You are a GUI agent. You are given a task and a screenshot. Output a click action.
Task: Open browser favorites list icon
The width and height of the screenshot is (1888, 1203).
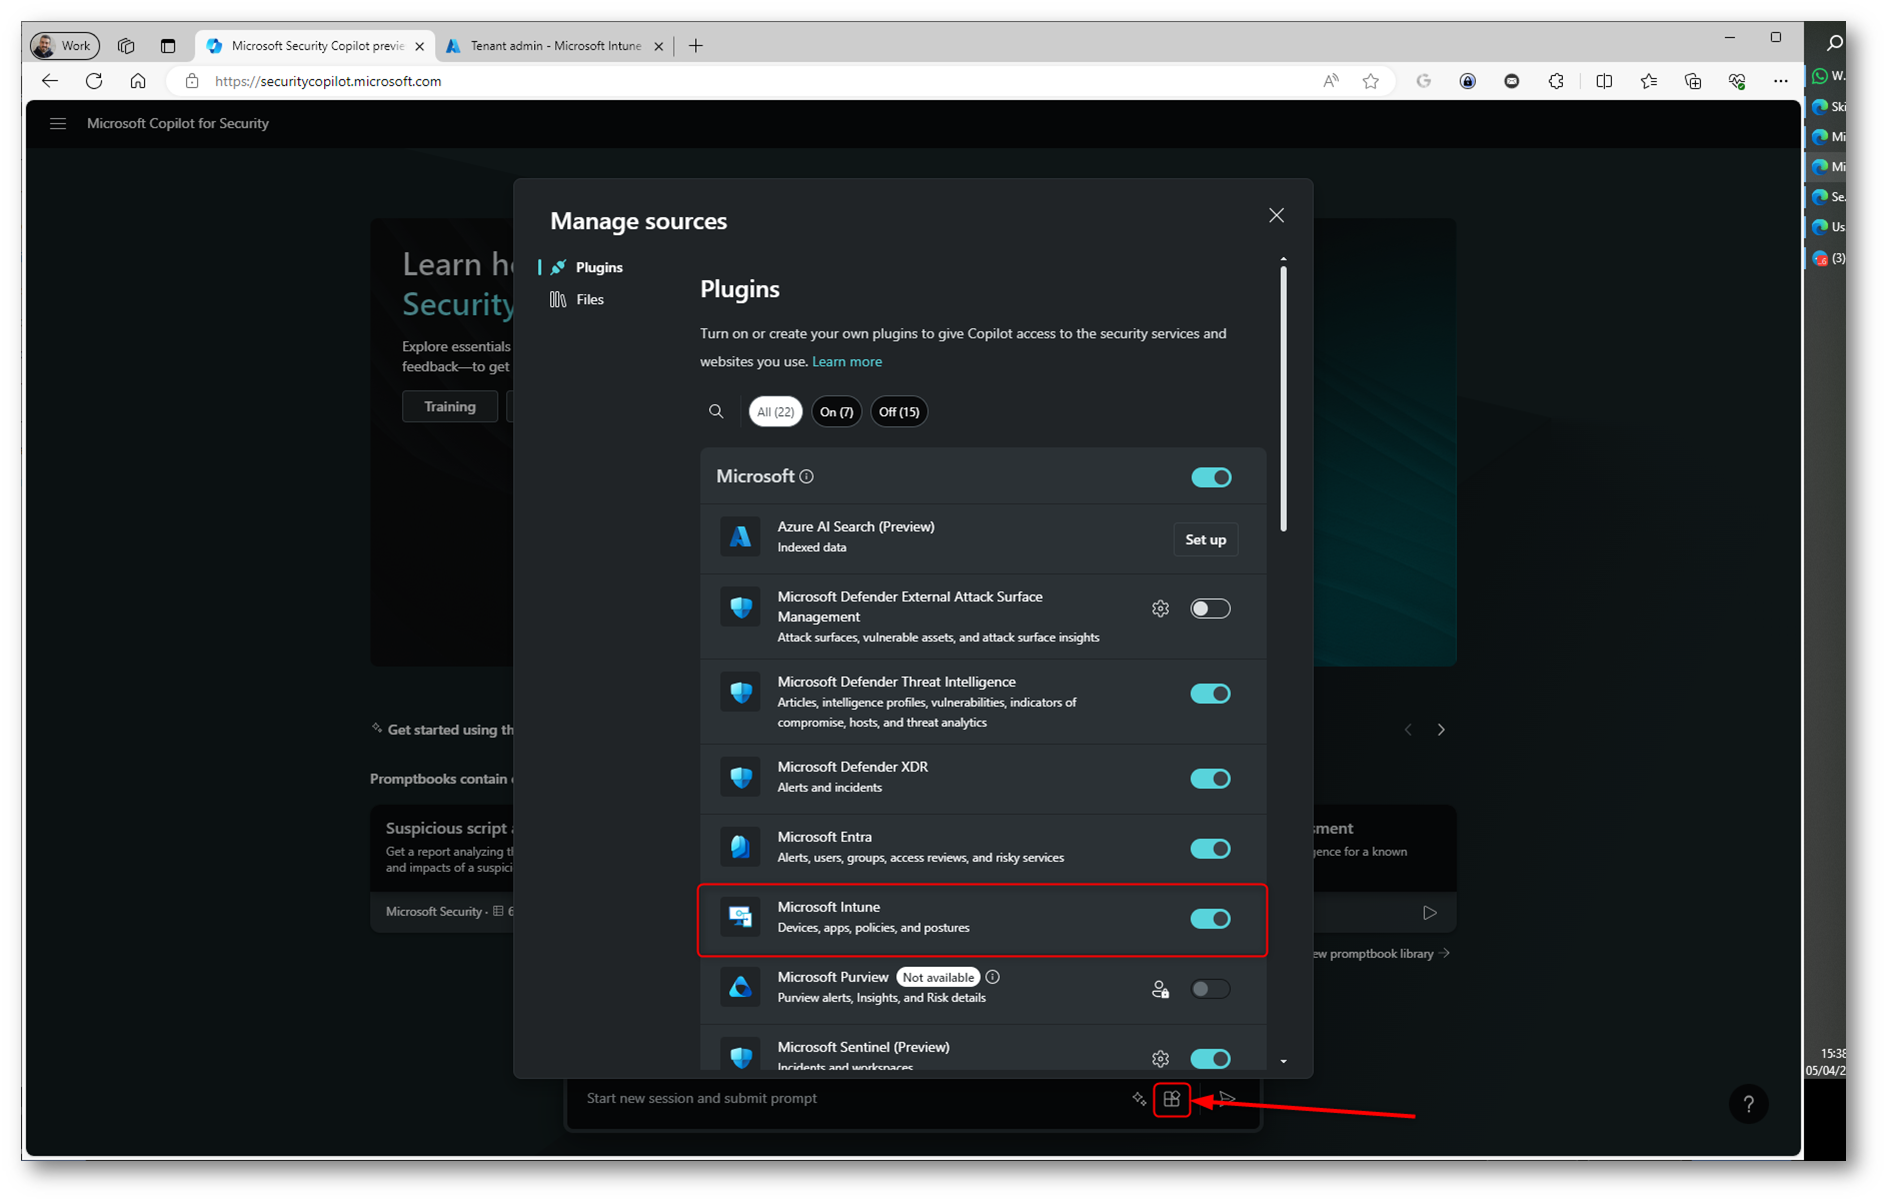tap(1648, 81)
